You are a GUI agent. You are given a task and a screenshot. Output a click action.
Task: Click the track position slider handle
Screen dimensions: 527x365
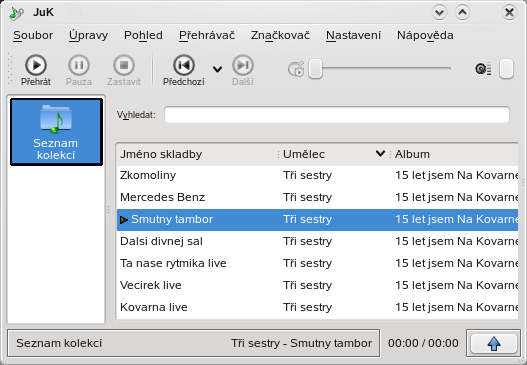tap(315, 69)
